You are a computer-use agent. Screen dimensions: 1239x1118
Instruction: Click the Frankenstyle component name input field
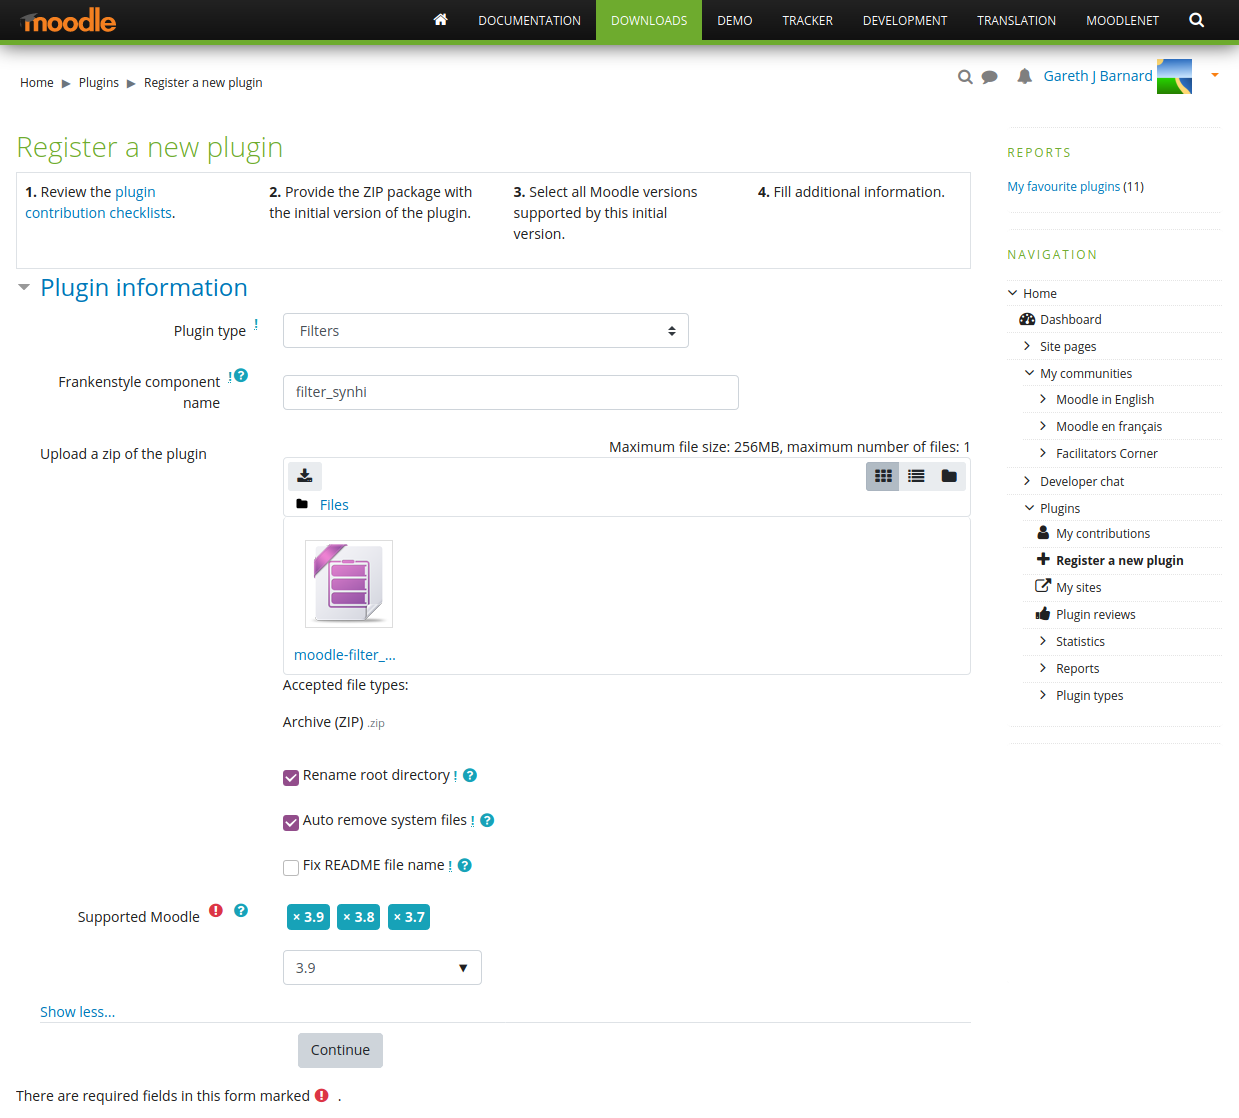point(511,392)
